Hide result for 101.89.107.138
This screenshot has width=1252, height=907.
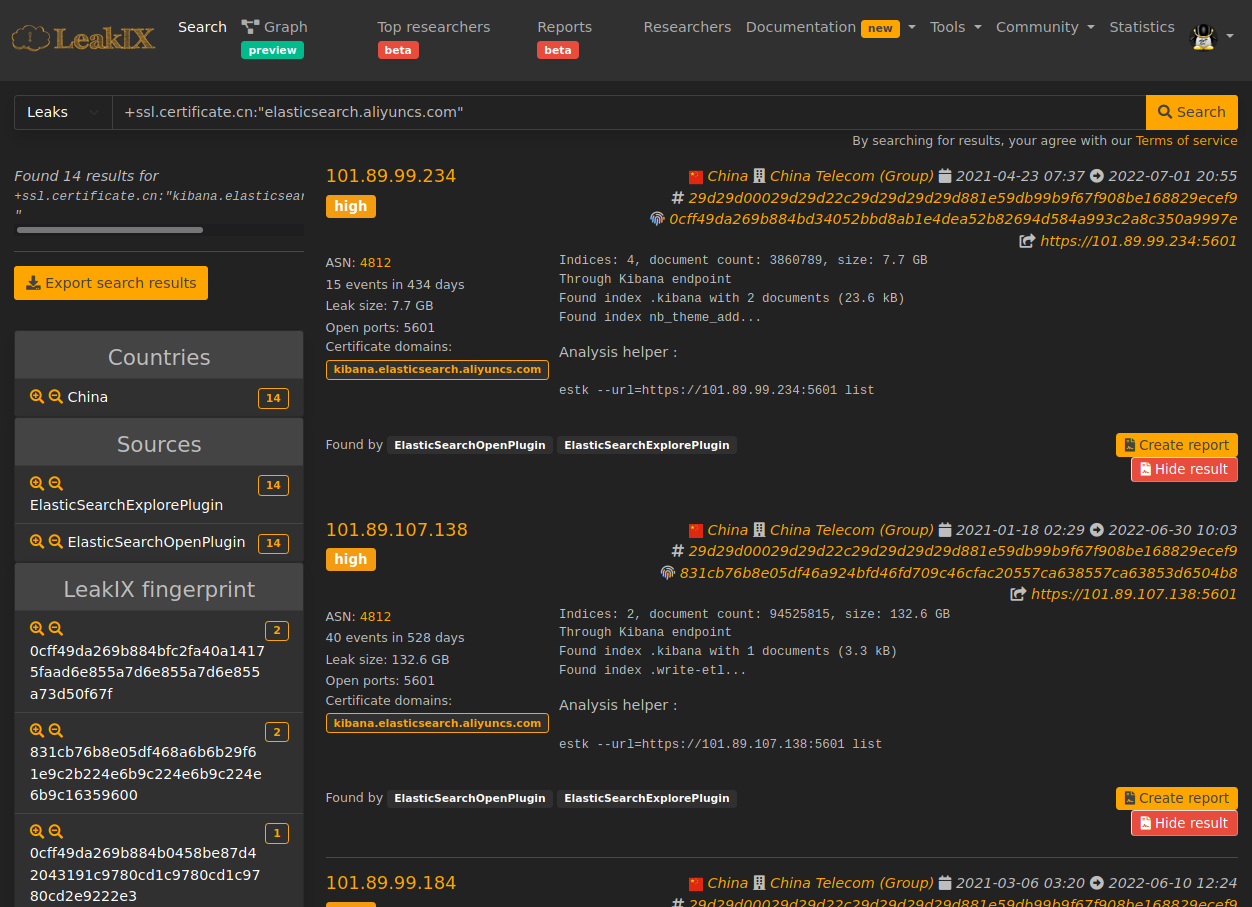point(1184,823)
